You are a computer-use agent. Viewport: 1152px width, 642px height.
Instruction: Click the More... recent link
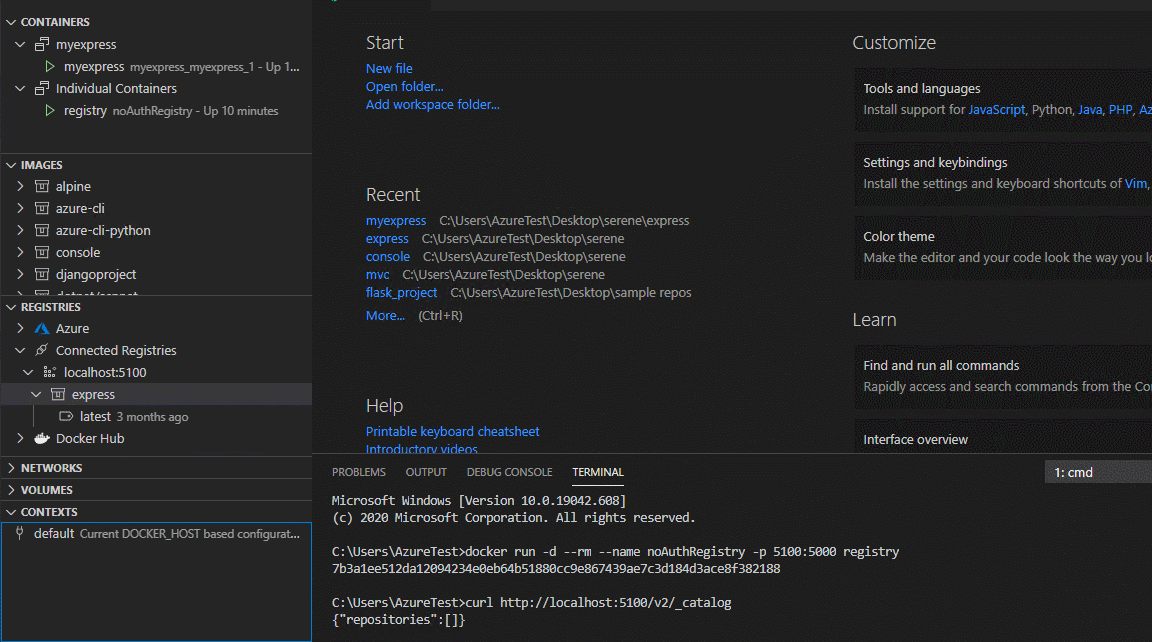[x=385, y=316]
